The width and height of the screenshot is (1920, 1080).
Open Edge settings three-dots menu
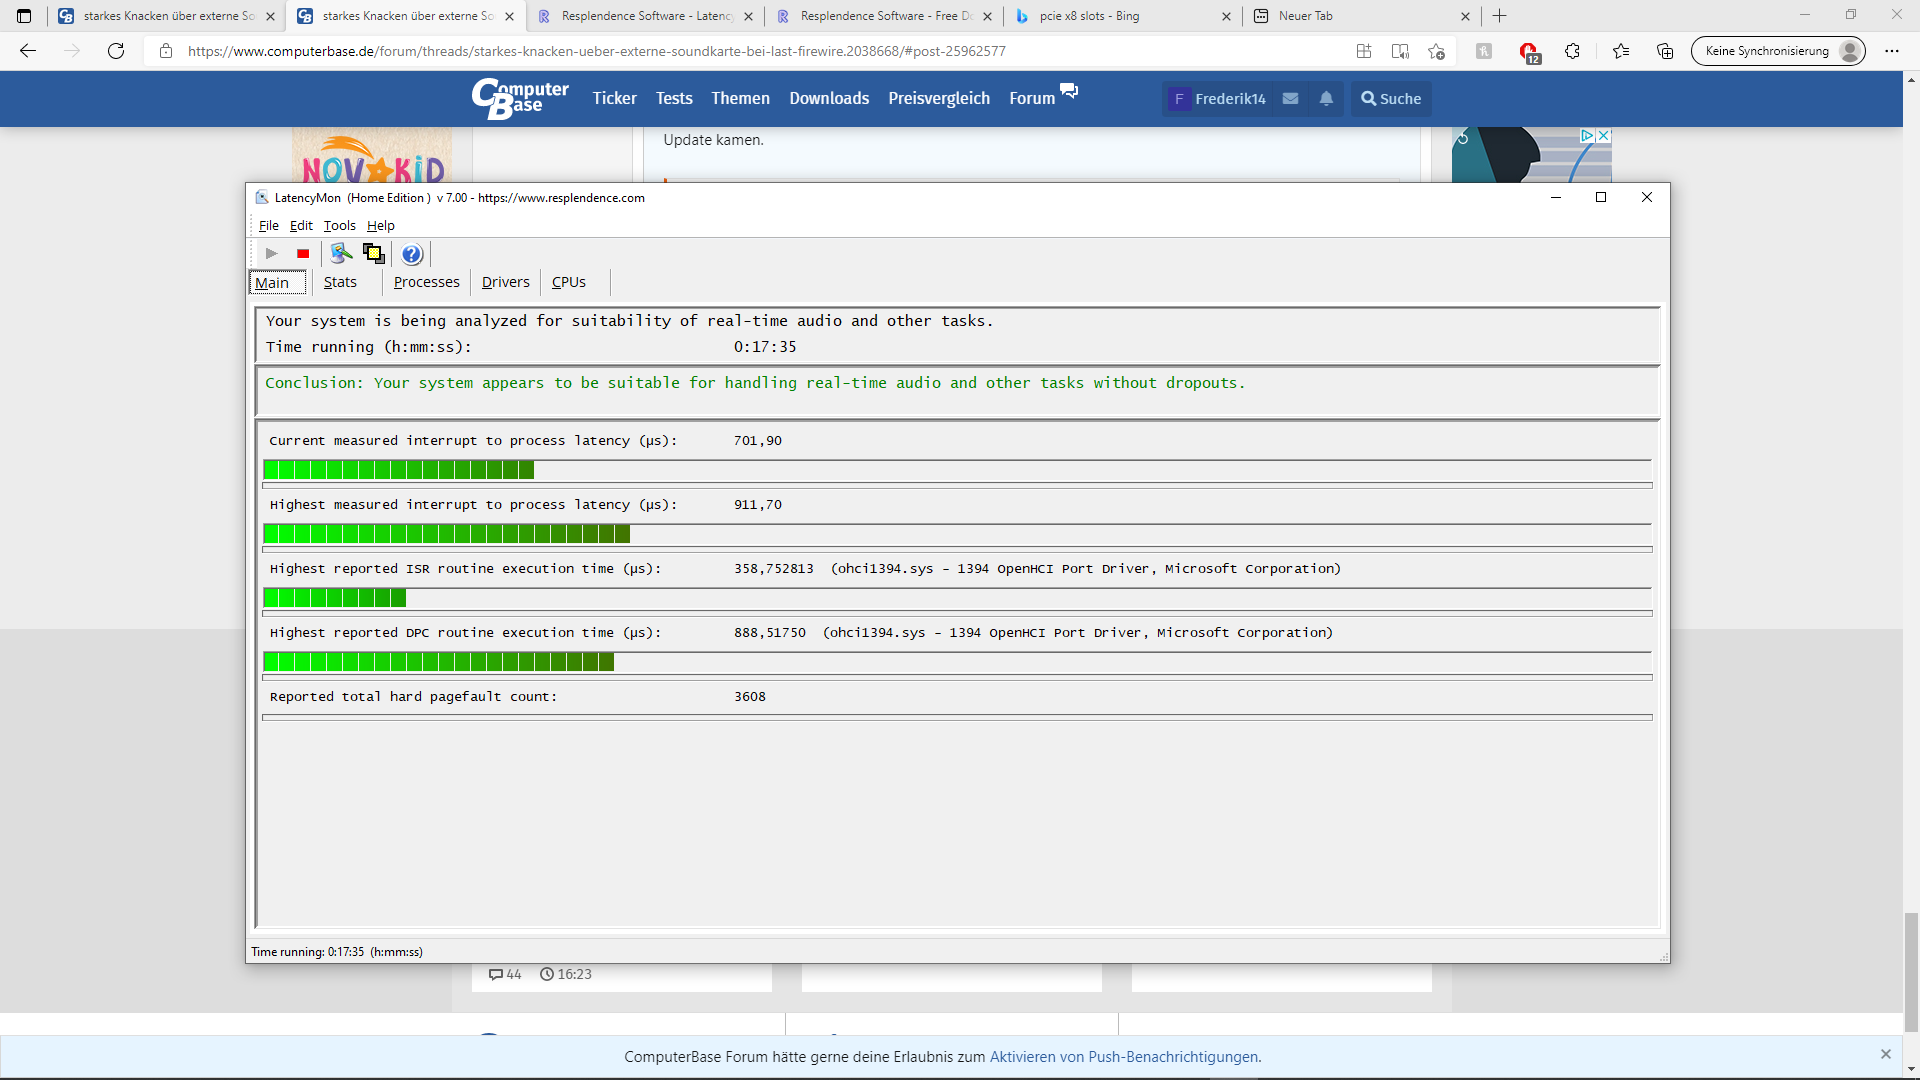[1891, 52]
